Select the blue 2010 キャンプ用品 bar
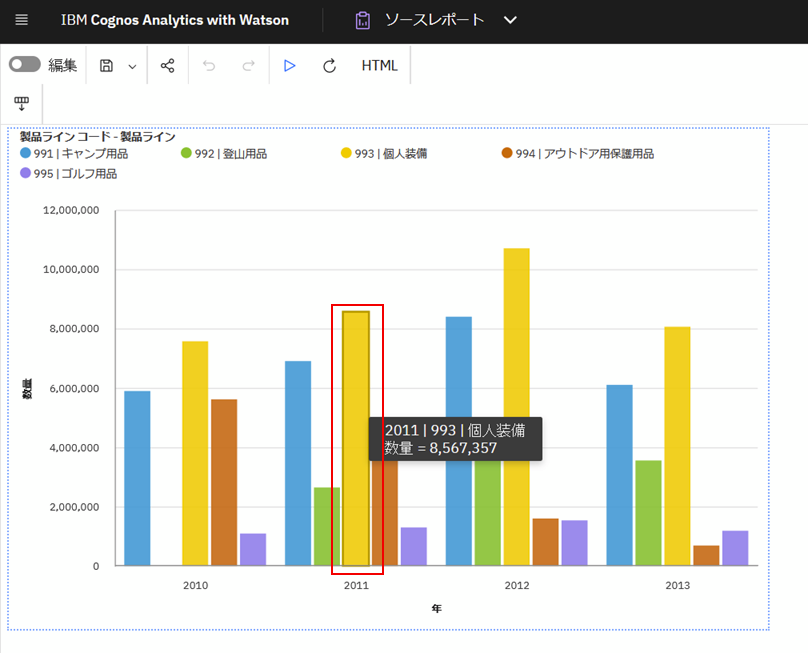 coord(137,478)
